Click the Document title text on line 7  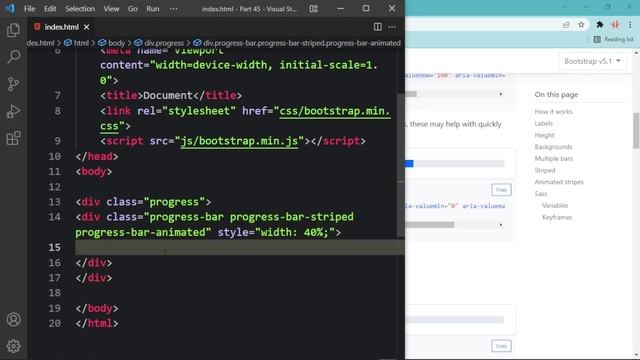click(168, 96)
